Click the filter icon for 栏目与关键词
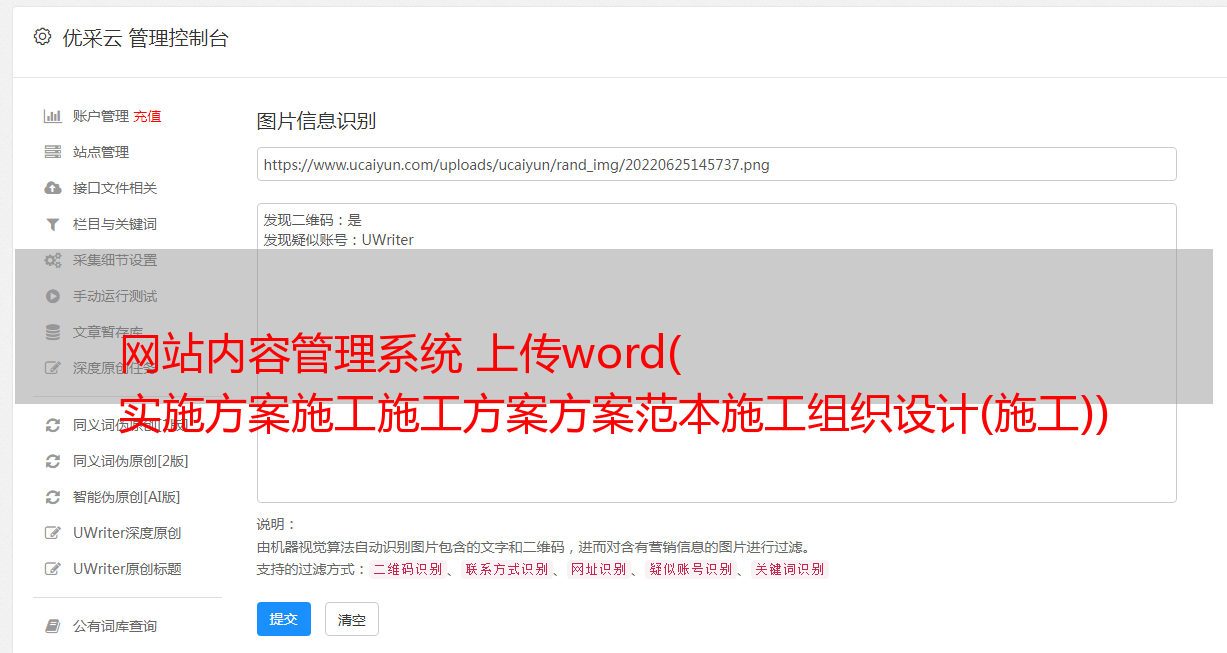The image size is (1227, 653). pyautogui.click(x=53, y=224)
